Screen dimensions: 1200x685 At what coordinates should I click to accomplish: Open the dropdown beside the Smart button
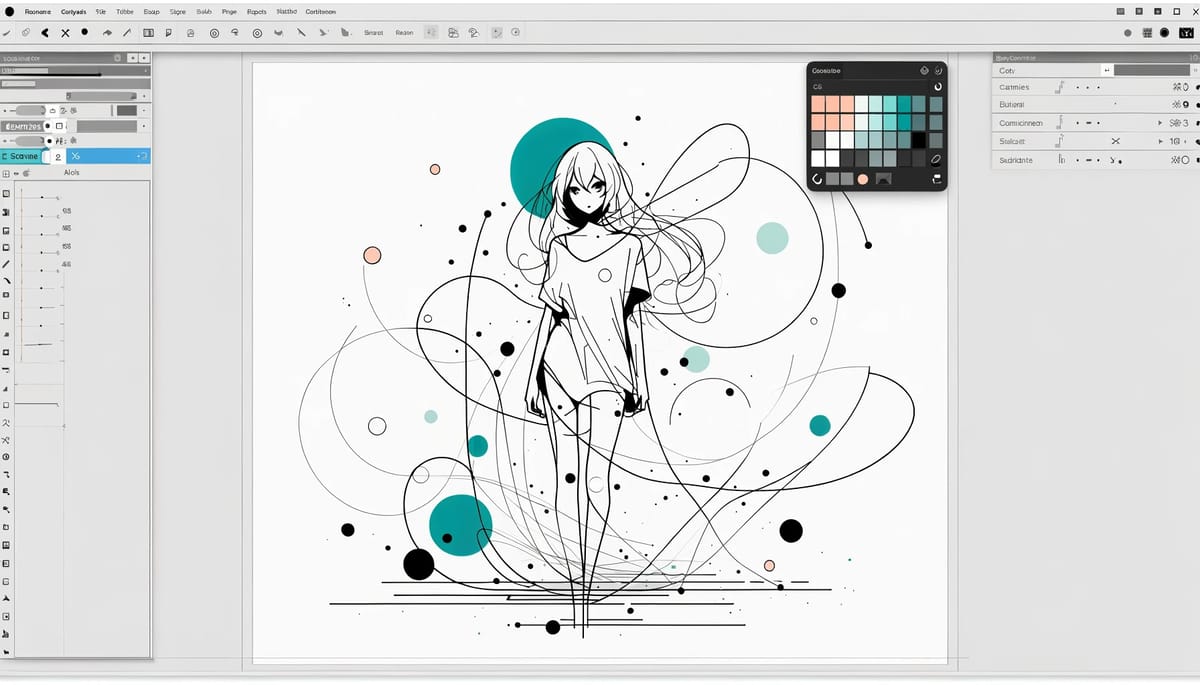point(430,32)
